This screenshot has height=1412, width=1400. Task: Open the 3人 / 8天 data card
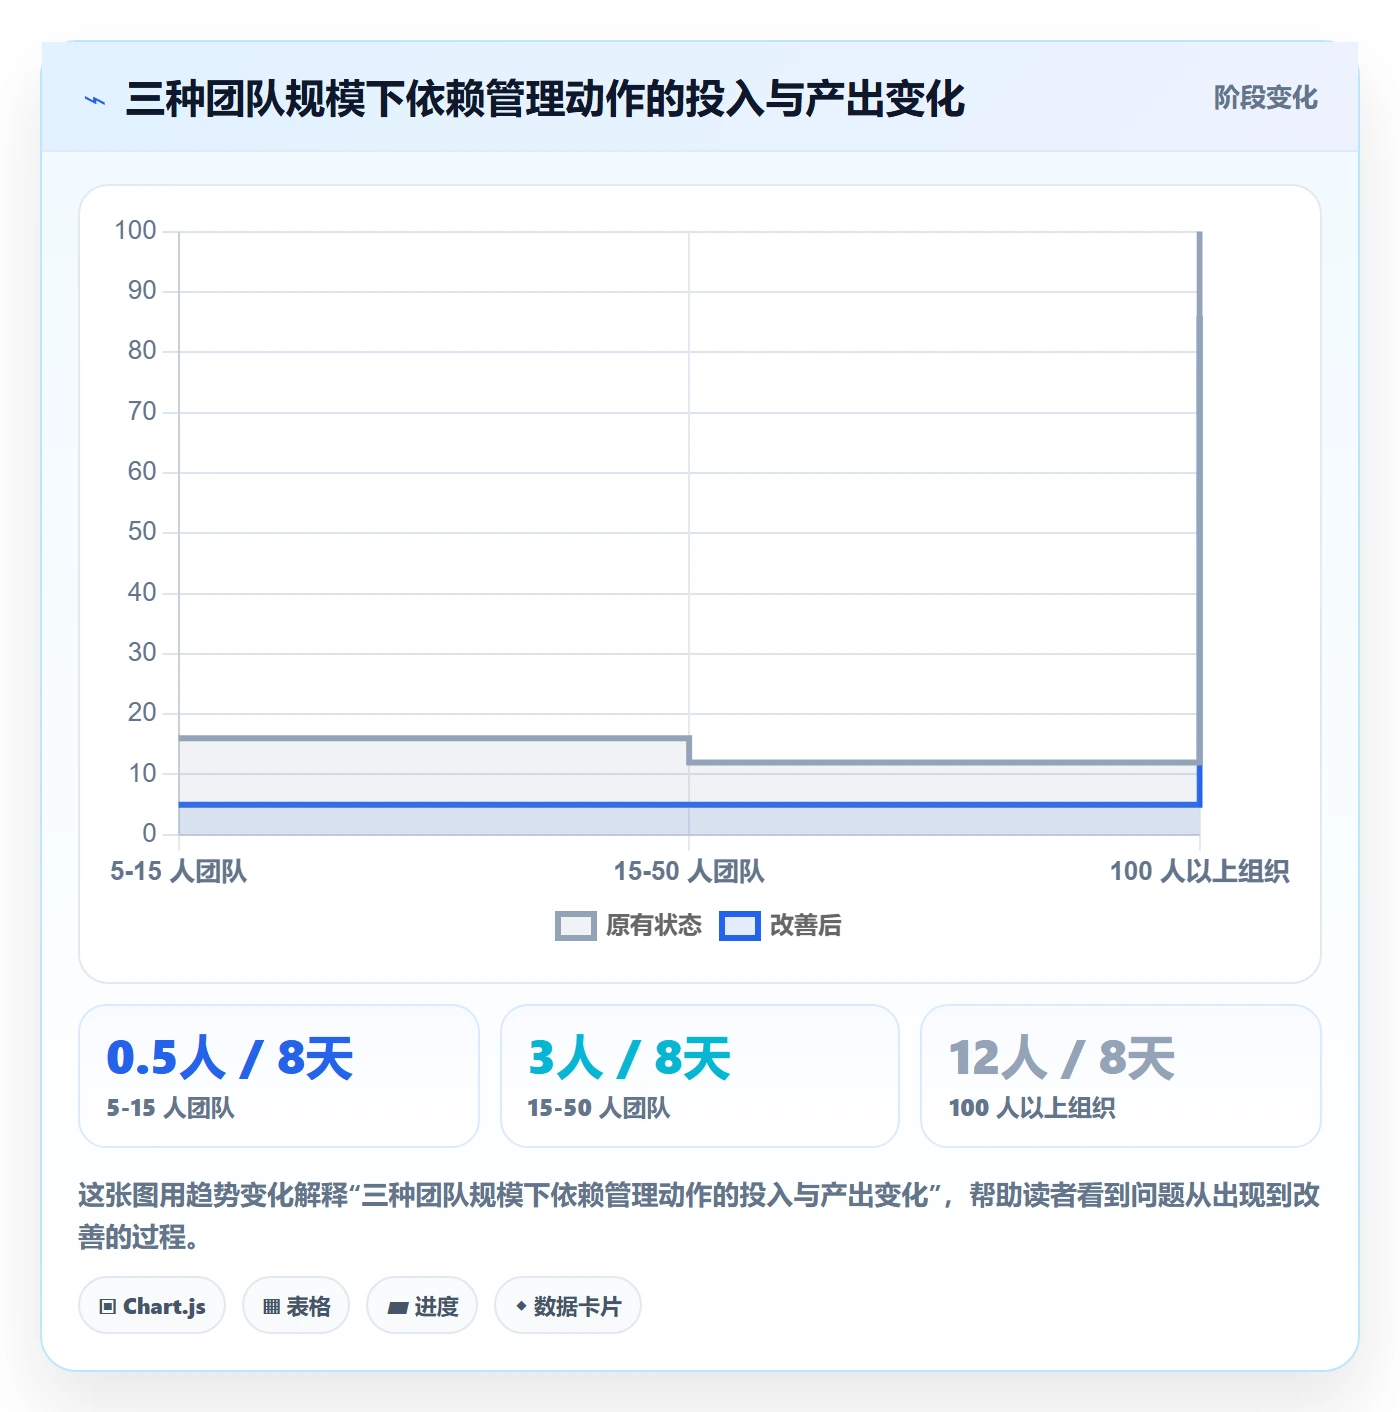pos(700,1076)
